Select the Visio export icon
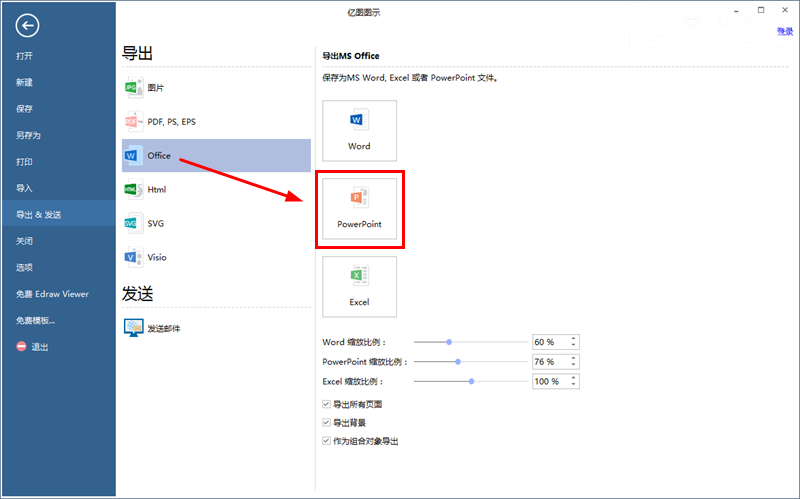The height and width of the screenshot is (499, 800). [134, 257]
